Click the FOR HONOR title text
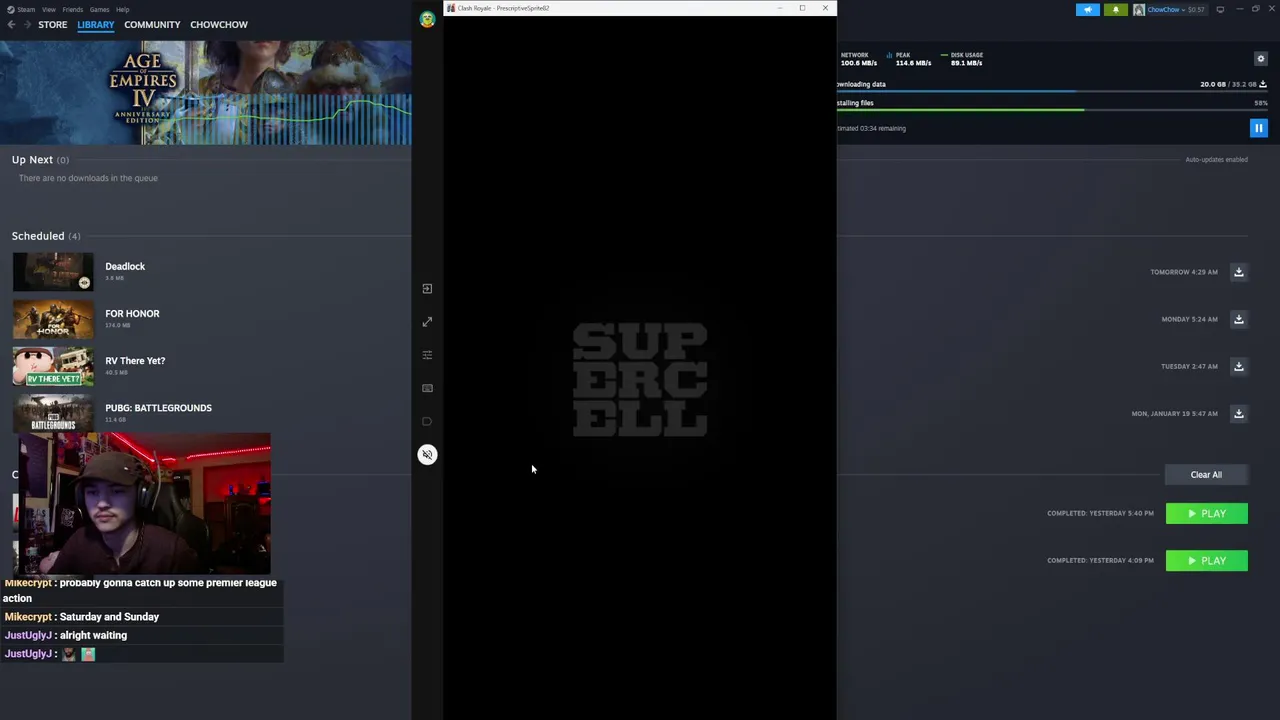 [x=132, y=314]
